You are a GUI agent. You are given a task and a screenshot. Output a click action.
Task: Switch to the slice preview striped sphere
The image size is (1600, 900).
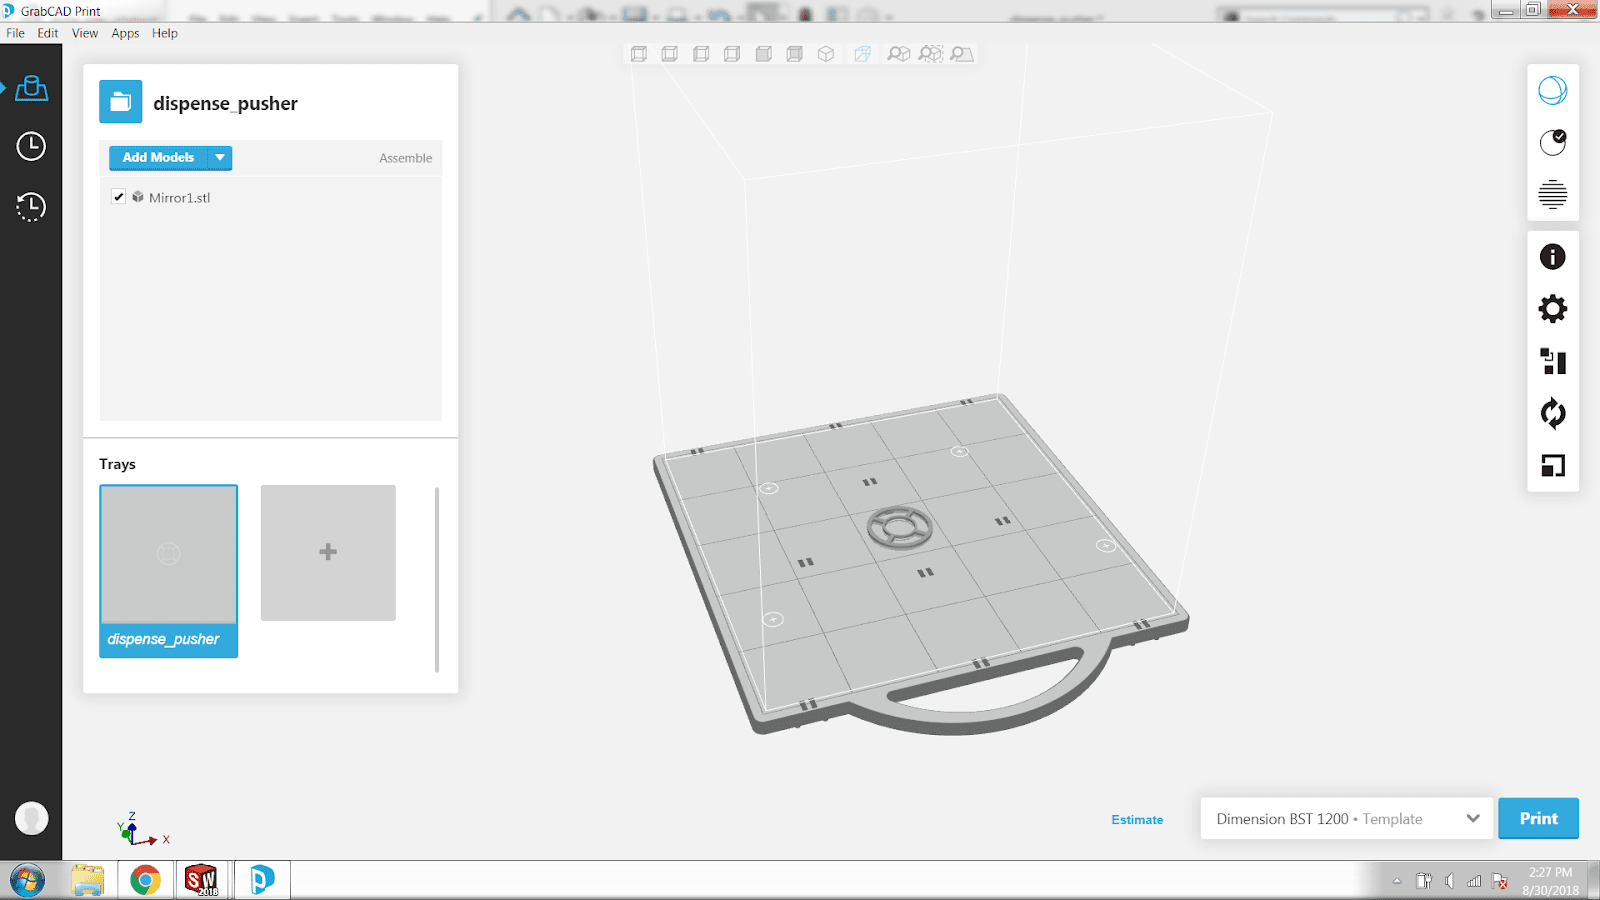pyautogui.click(x=1552, y=194)
